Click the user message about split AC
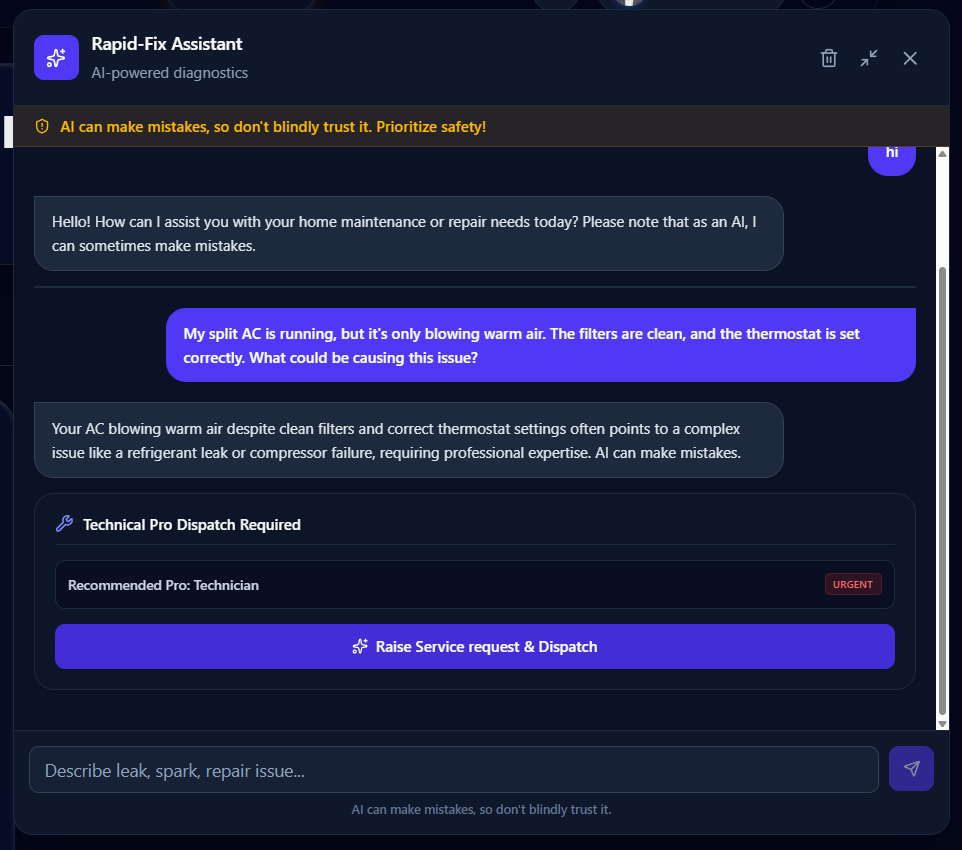Image resolution: width=962 pixels, height=850 pixels. (541, 345)
